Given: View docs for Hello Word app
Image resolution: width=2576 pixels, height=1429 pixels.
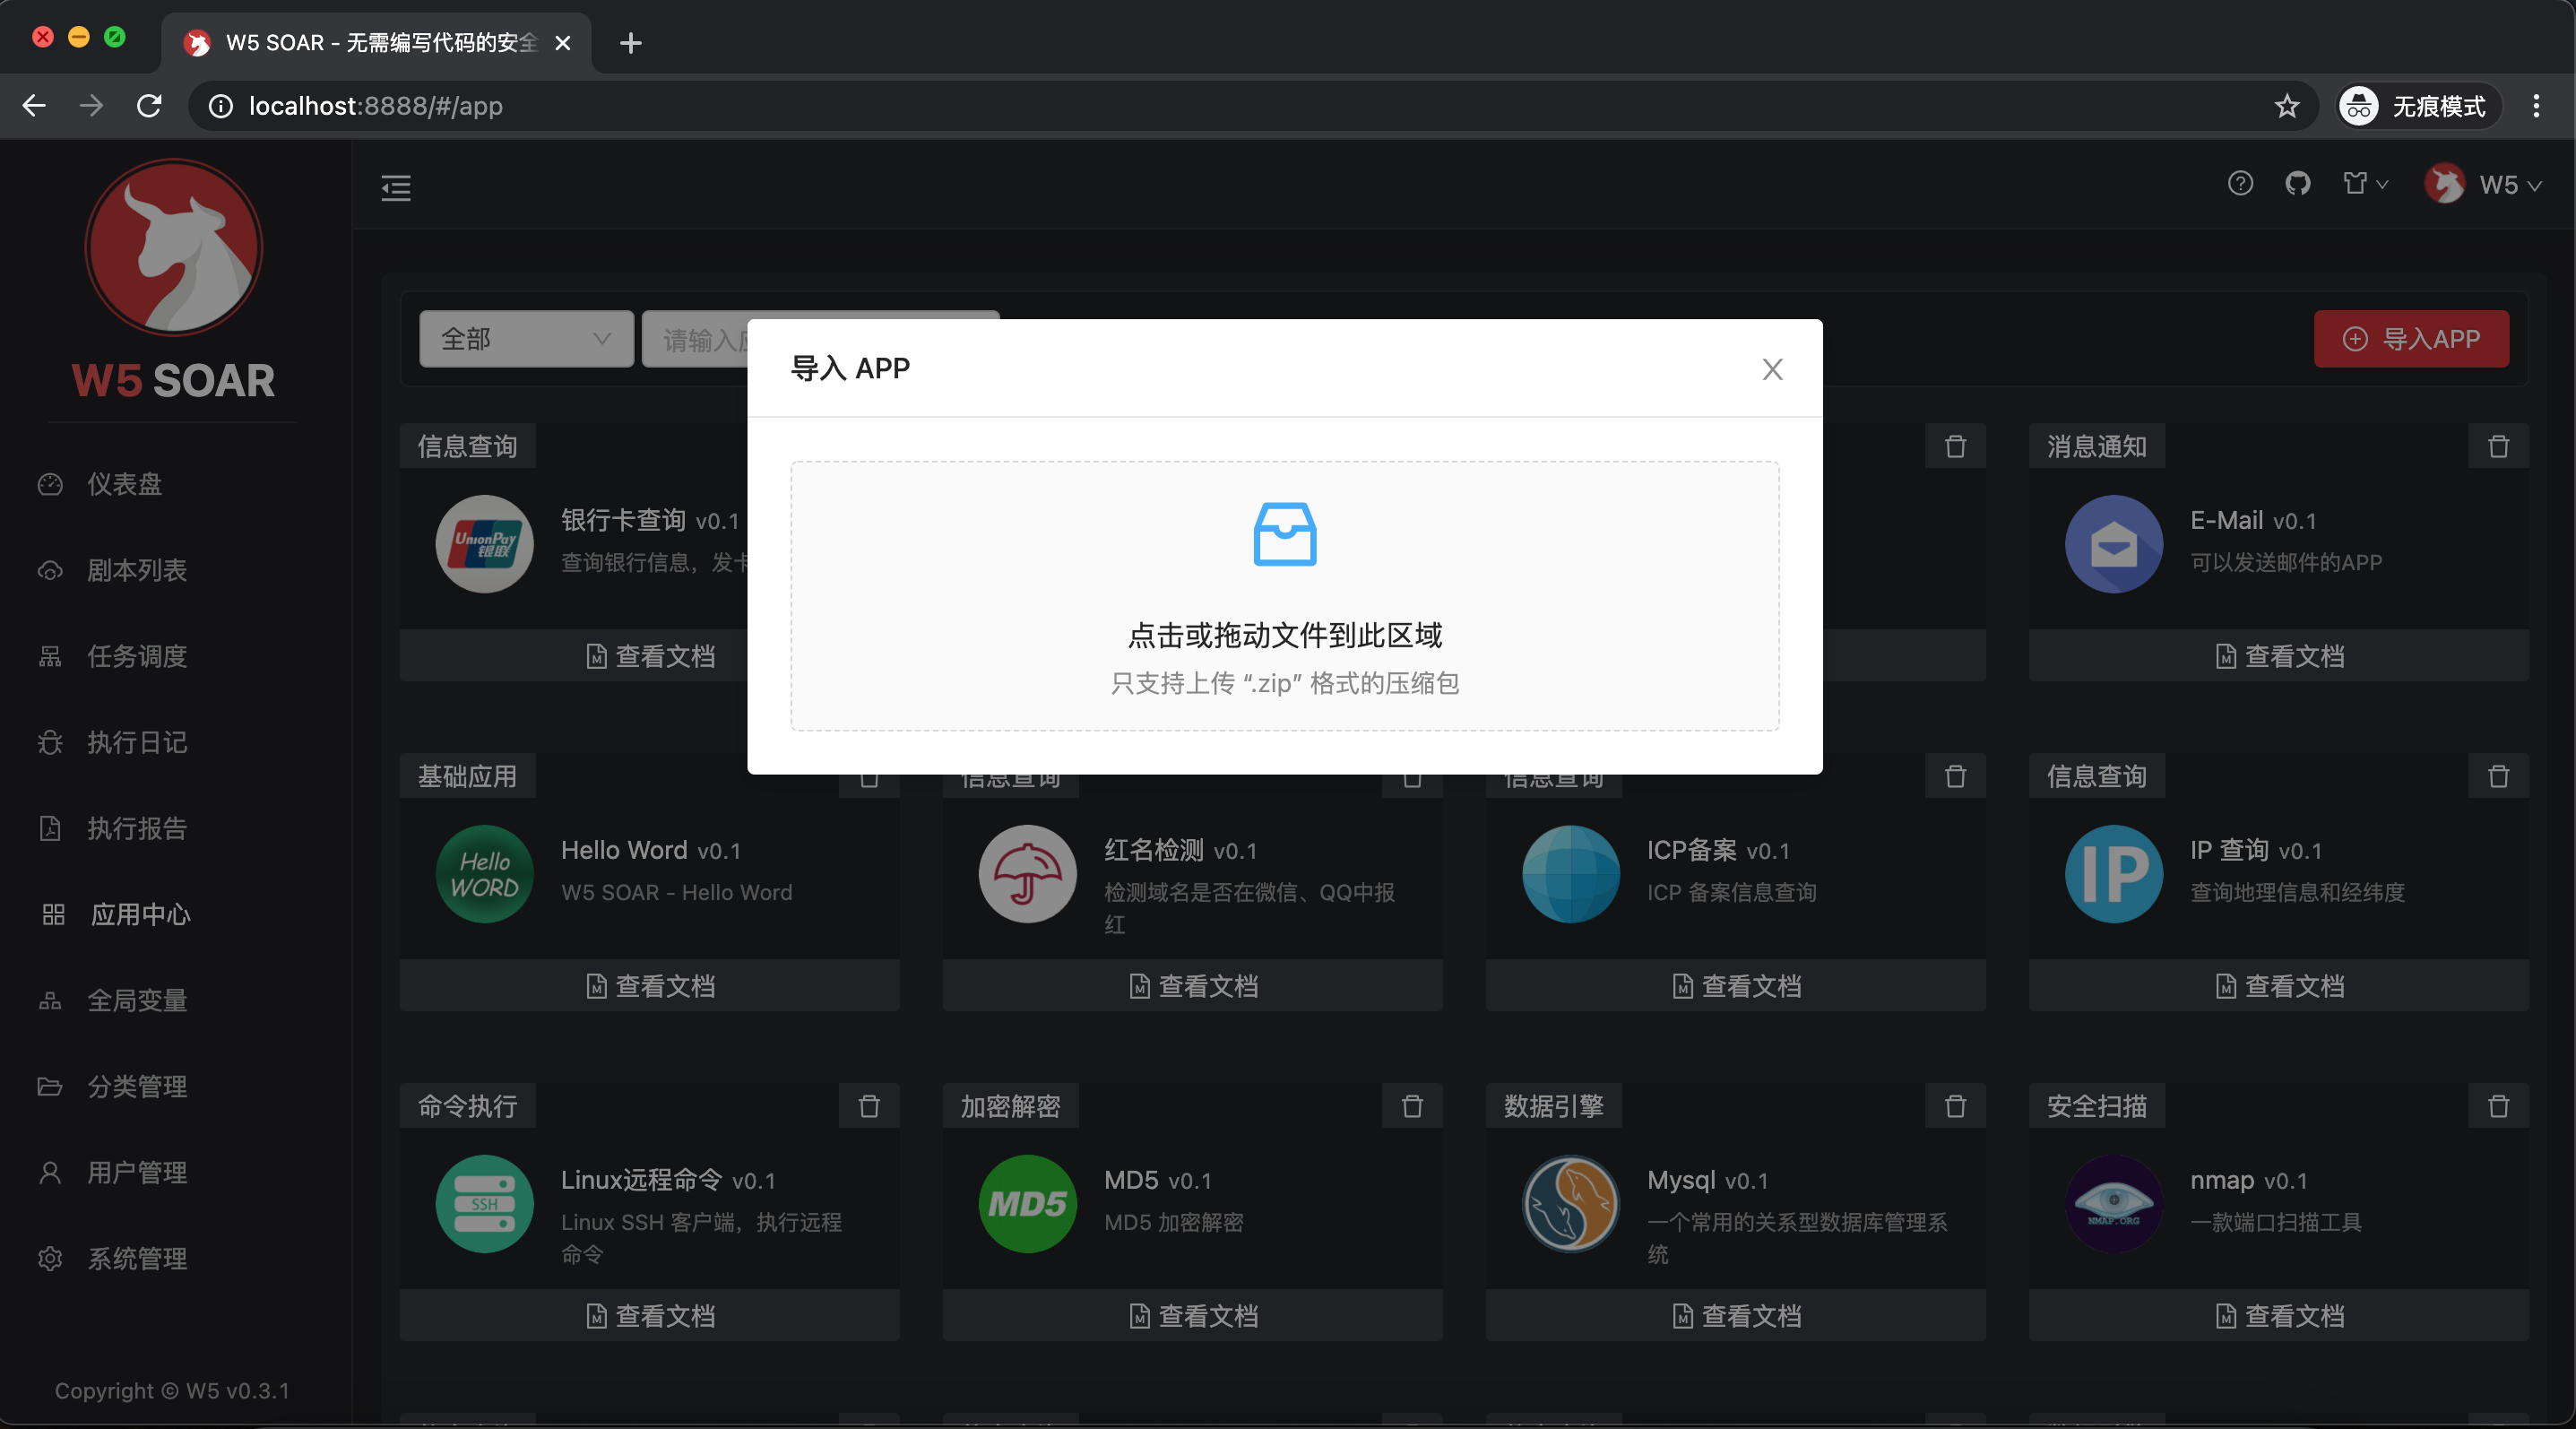Looking at the screenshot, I should pyautogui.click(x=650, y=986).
